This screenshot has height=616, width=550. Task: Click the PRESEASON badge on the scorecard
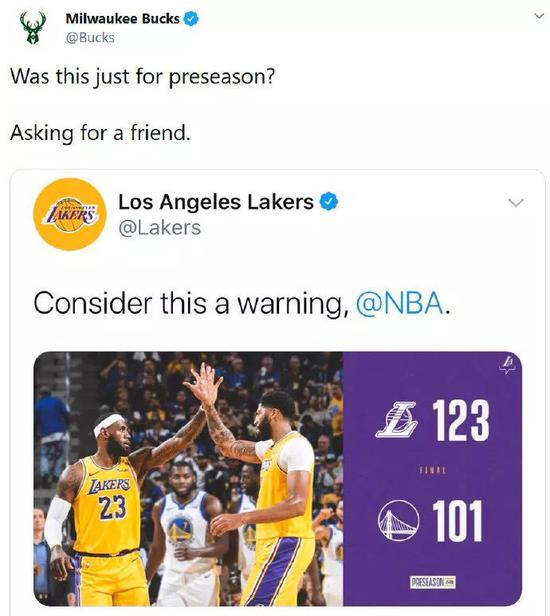point(433,582)
